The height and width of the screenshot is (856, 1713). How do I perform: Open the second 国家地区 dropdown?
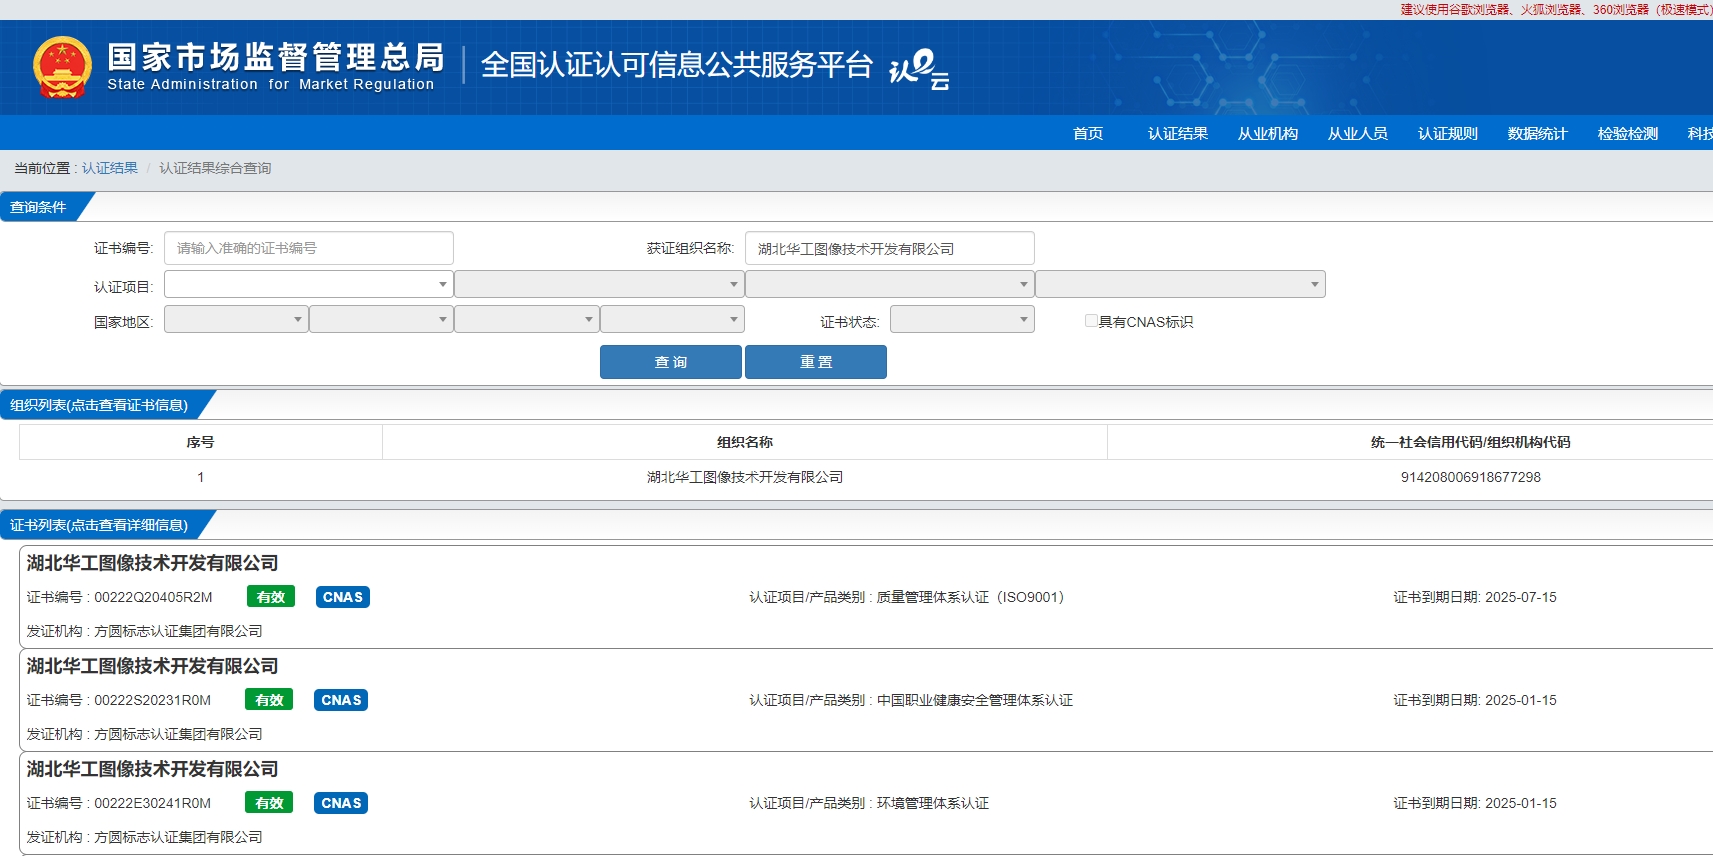[381, 319]
